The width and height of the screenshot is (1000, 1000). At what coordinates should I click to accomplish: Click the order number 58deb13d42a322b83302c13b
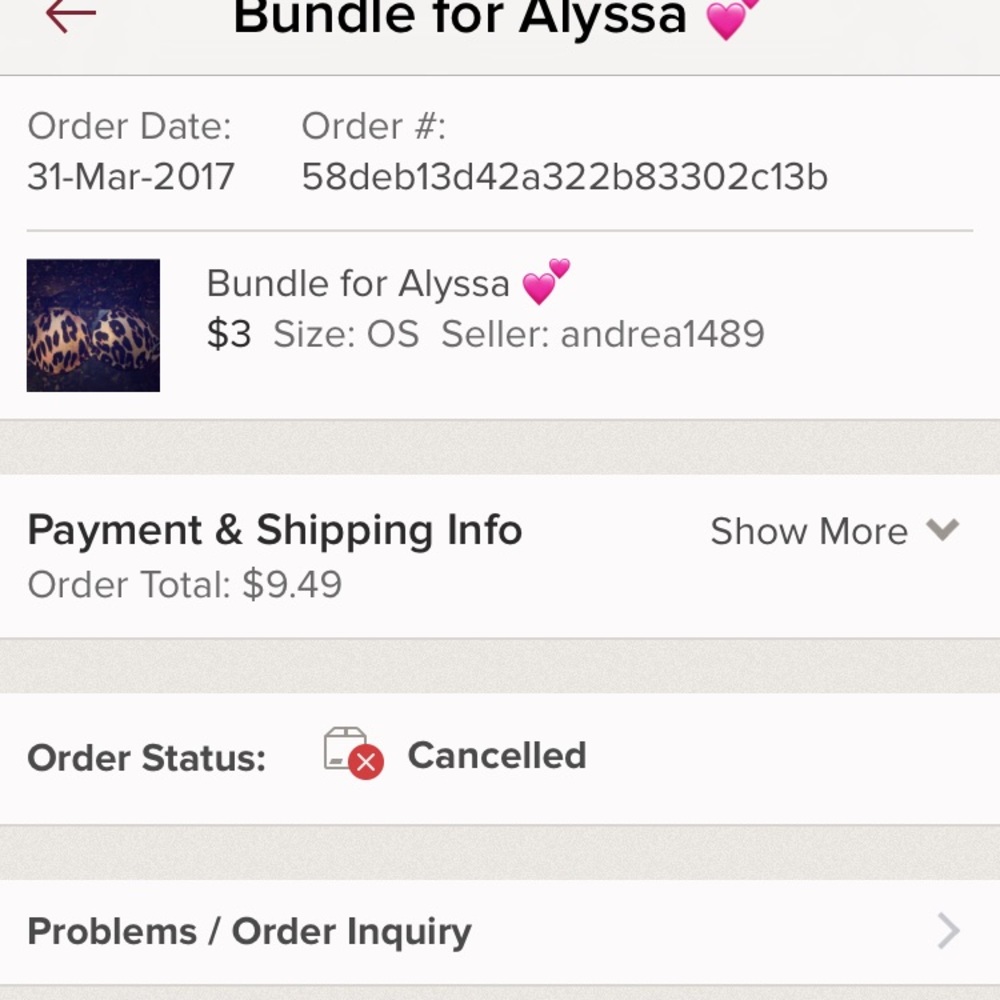click(x=564, y=177)
